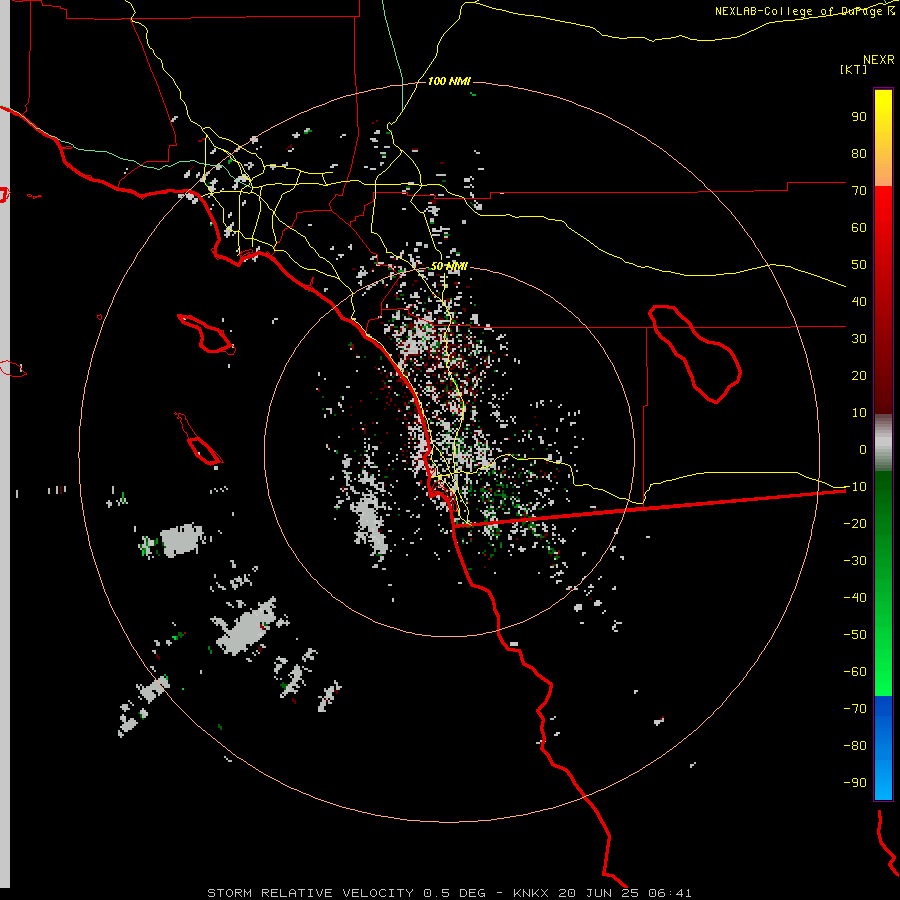
Task: Click the San Clemente Island outline
Action: (x=199, y=439)
